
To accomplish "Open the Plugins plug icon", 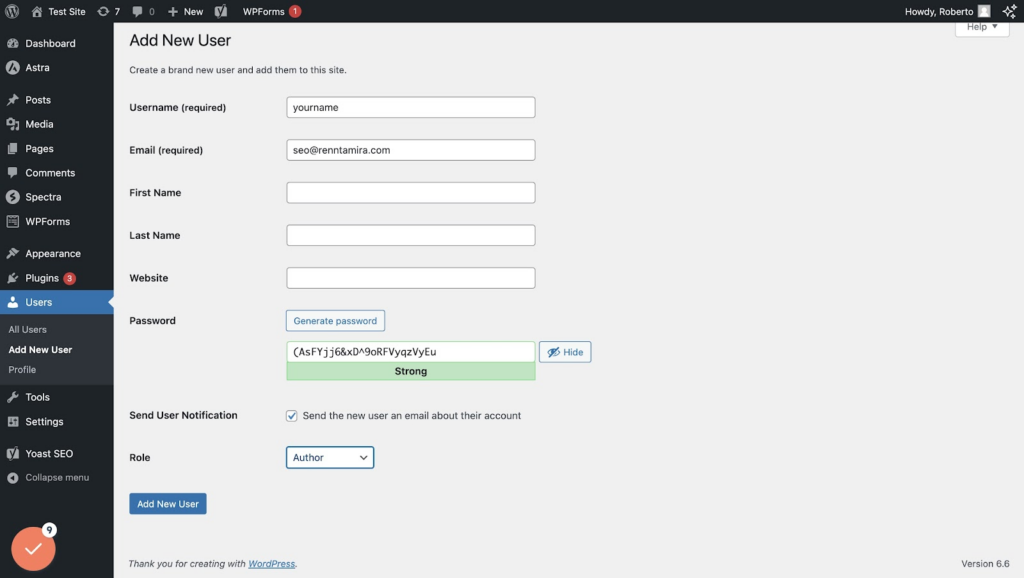I will 12,278.
